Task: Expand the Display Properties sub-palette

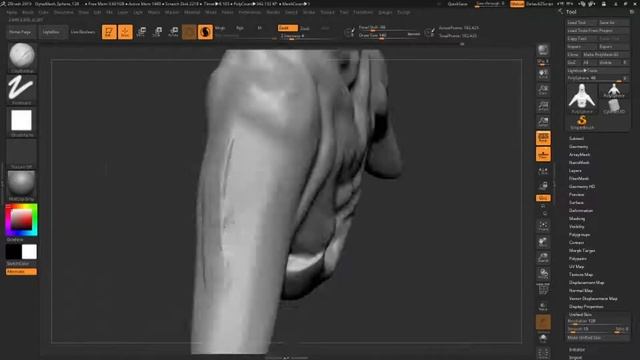Action: (586, 307)
